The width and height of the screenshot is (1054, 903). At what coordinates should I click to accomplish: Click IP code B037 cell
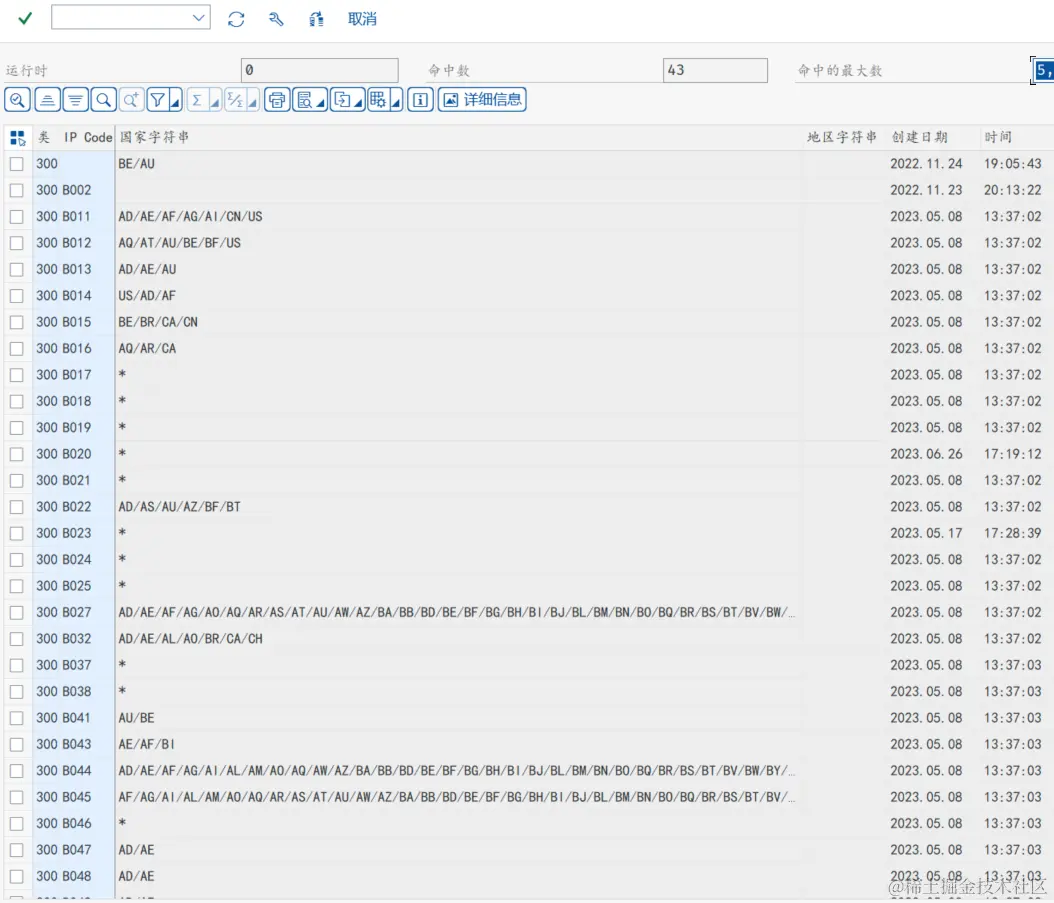tap(77, 665)
